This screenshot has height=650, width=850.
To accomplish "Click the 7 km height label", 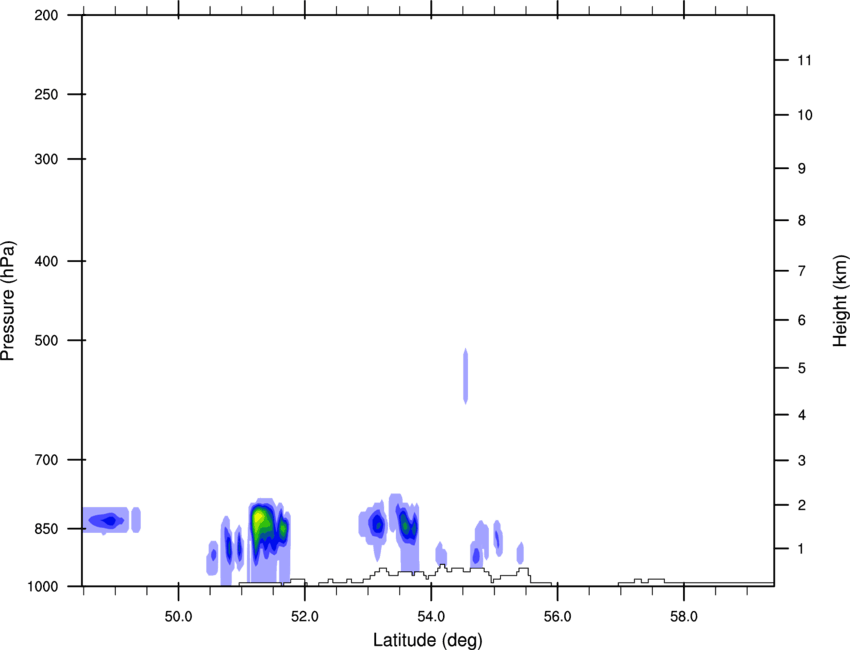I will point(801,271).
